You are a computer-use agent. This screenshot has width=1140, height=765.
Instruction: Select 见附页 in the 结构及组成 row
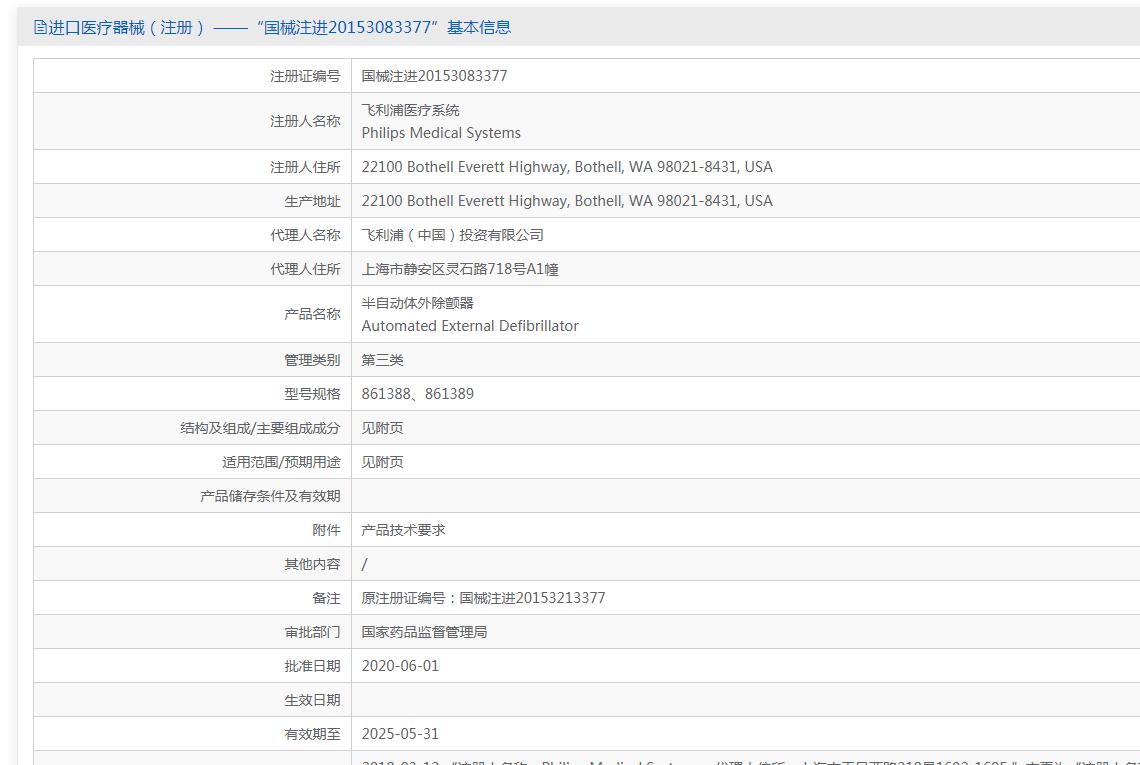(x=382, y=428)
